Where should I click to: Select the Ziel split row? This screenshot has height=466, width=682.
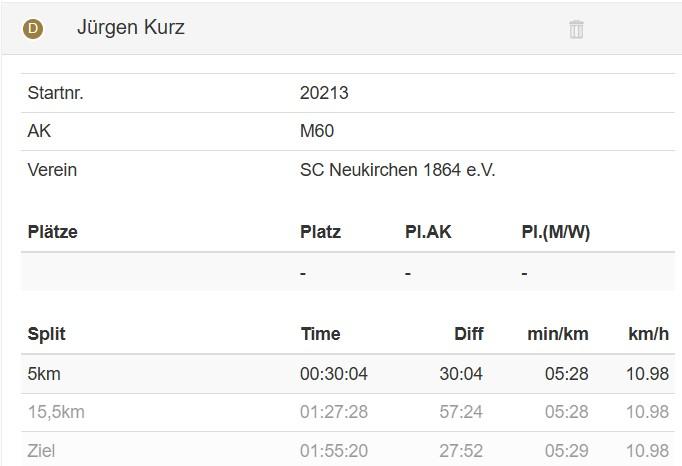[x=41, y=451]
